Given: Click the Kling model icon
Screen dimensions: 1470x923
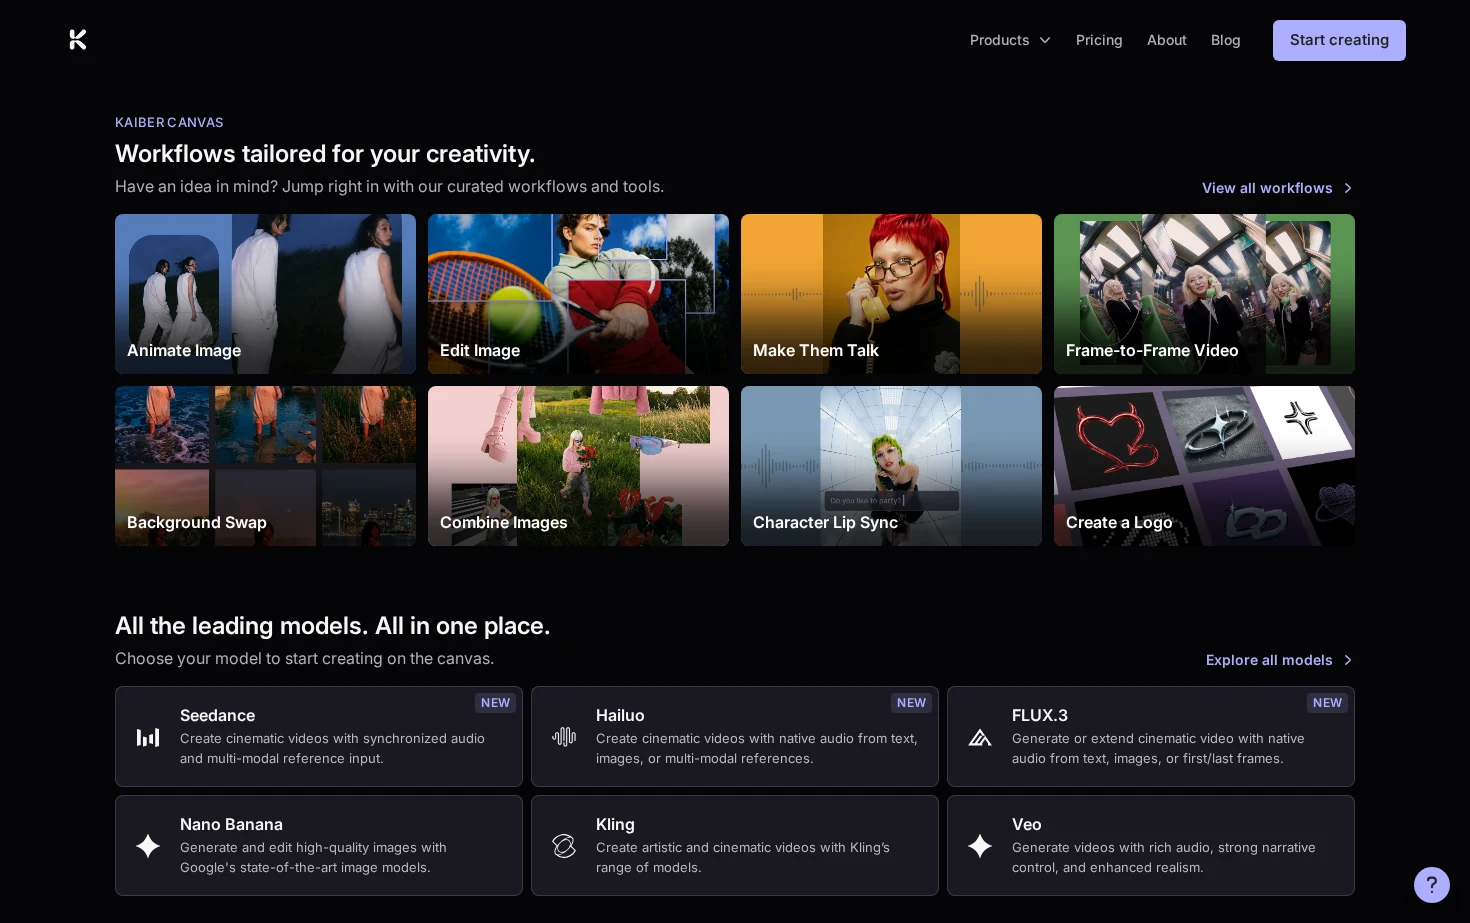Looking at the screenshot, I should [564, 846].
